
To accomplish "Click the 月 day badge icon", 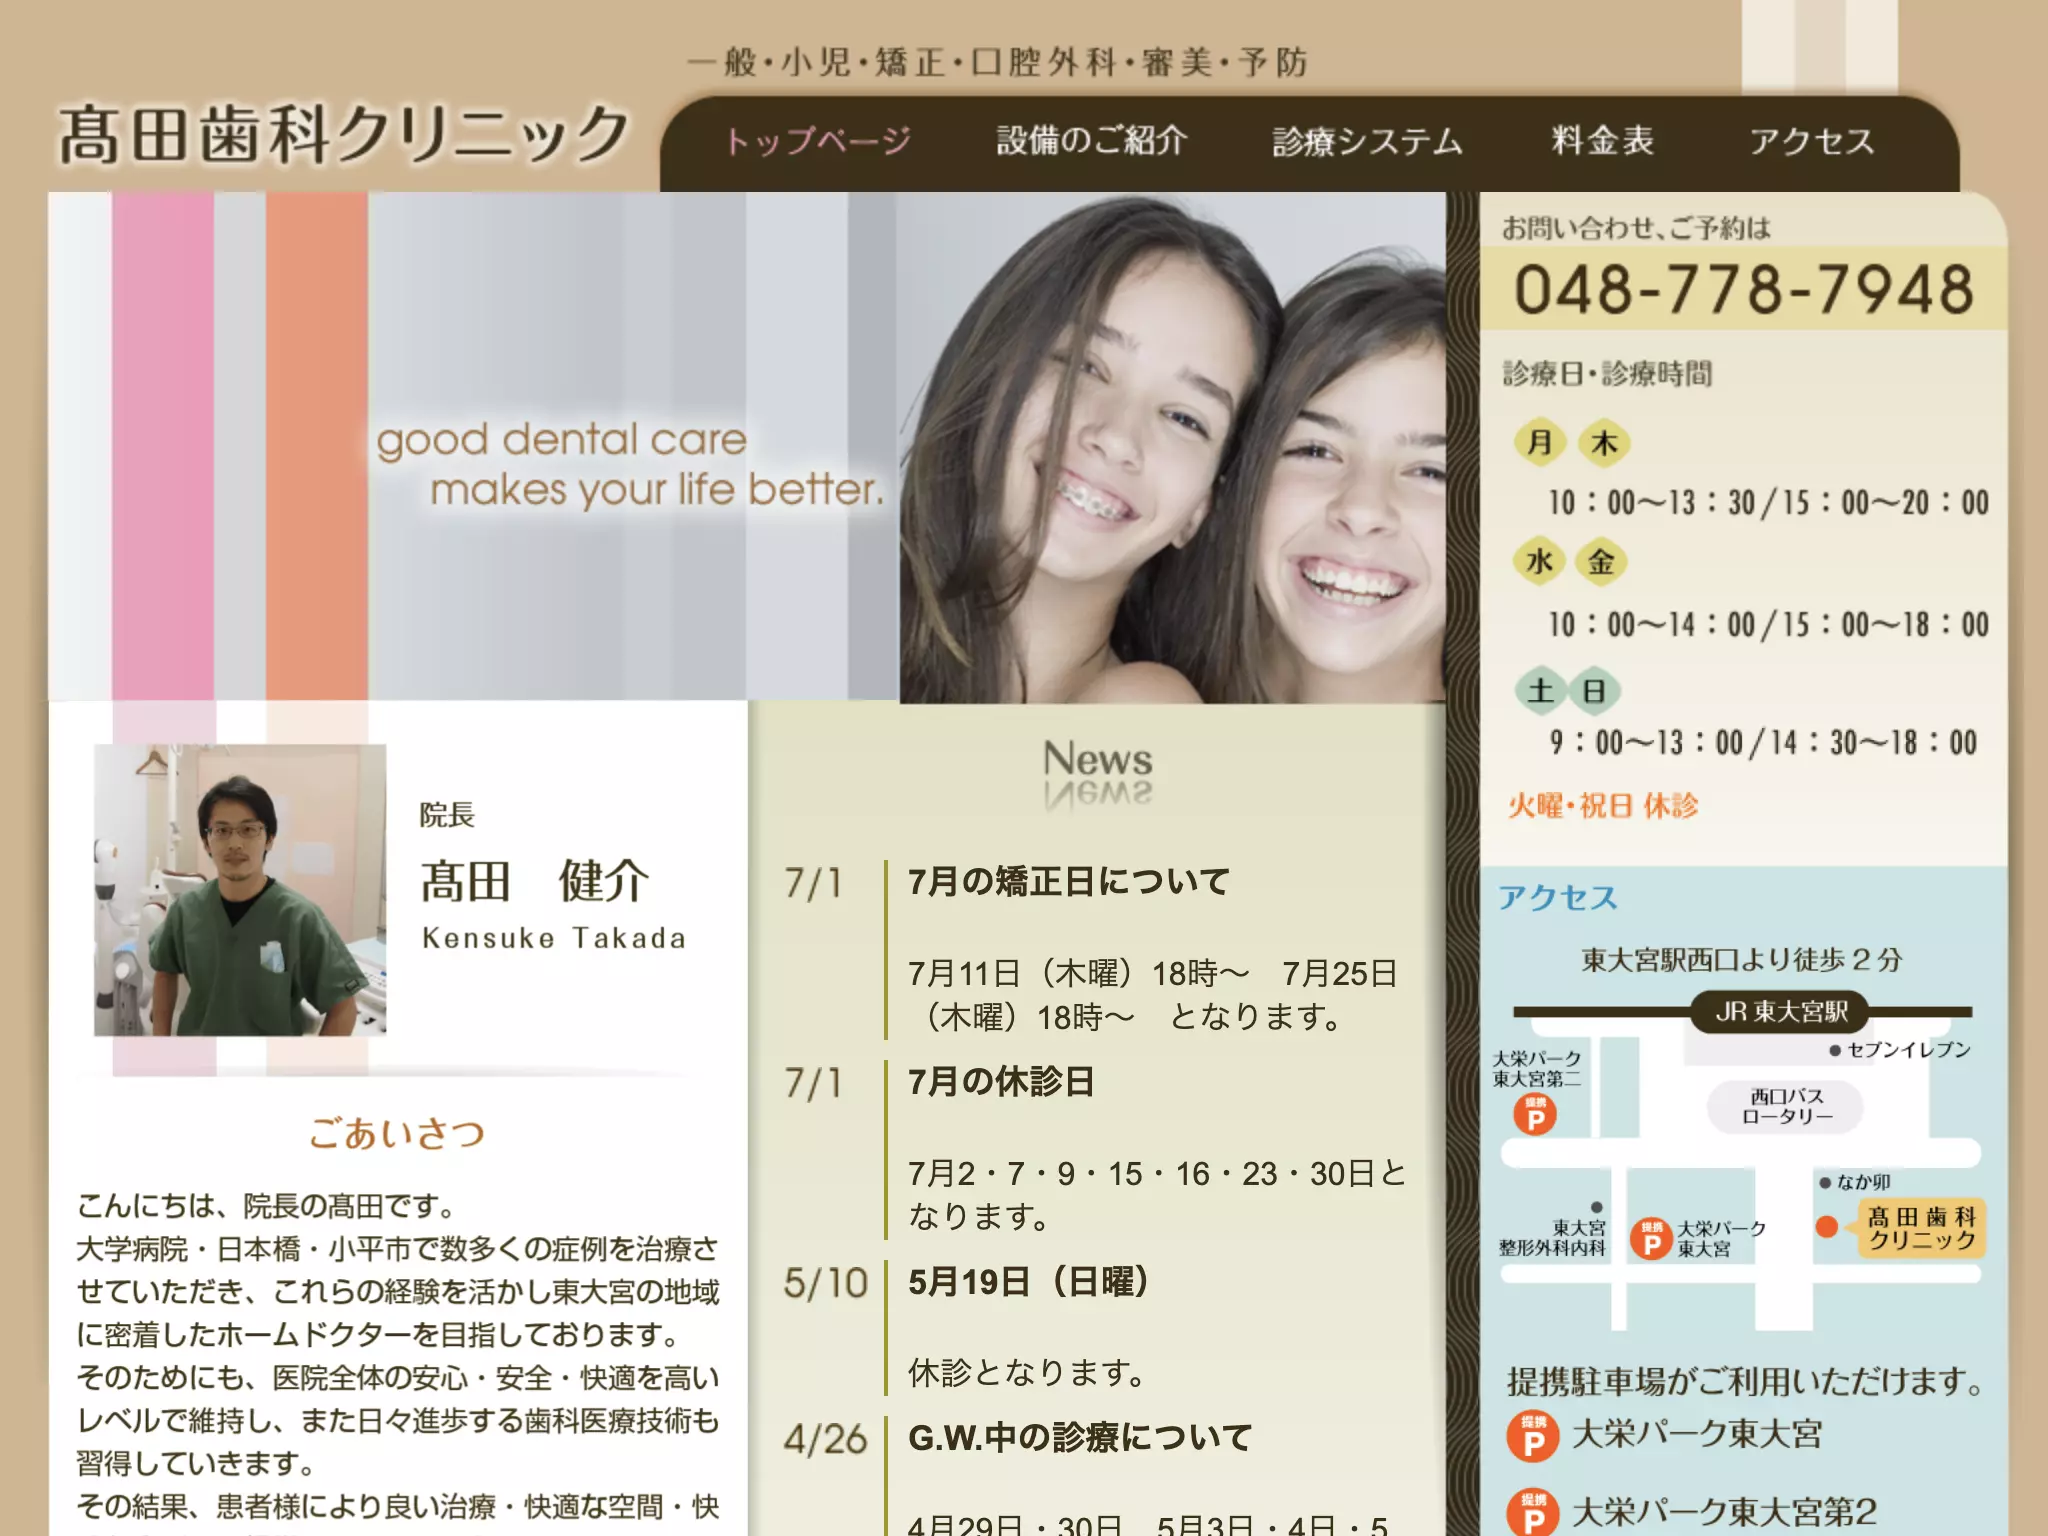I will (1540, 442).
